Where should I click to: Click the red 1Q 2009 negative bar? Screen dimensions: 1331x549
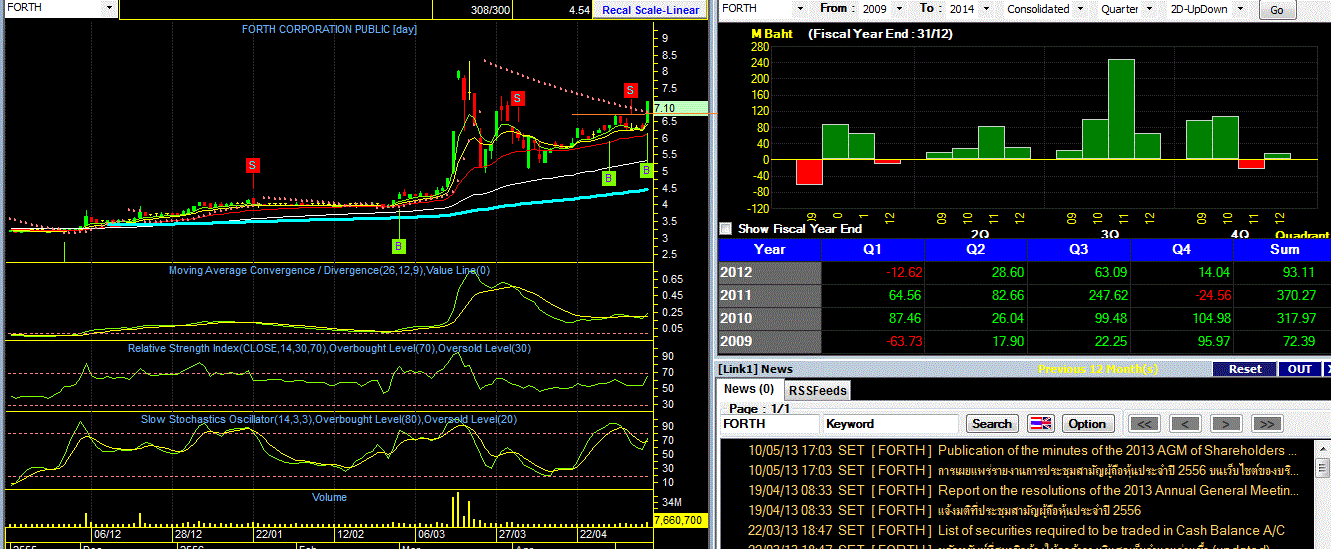(x=809, y=172)
